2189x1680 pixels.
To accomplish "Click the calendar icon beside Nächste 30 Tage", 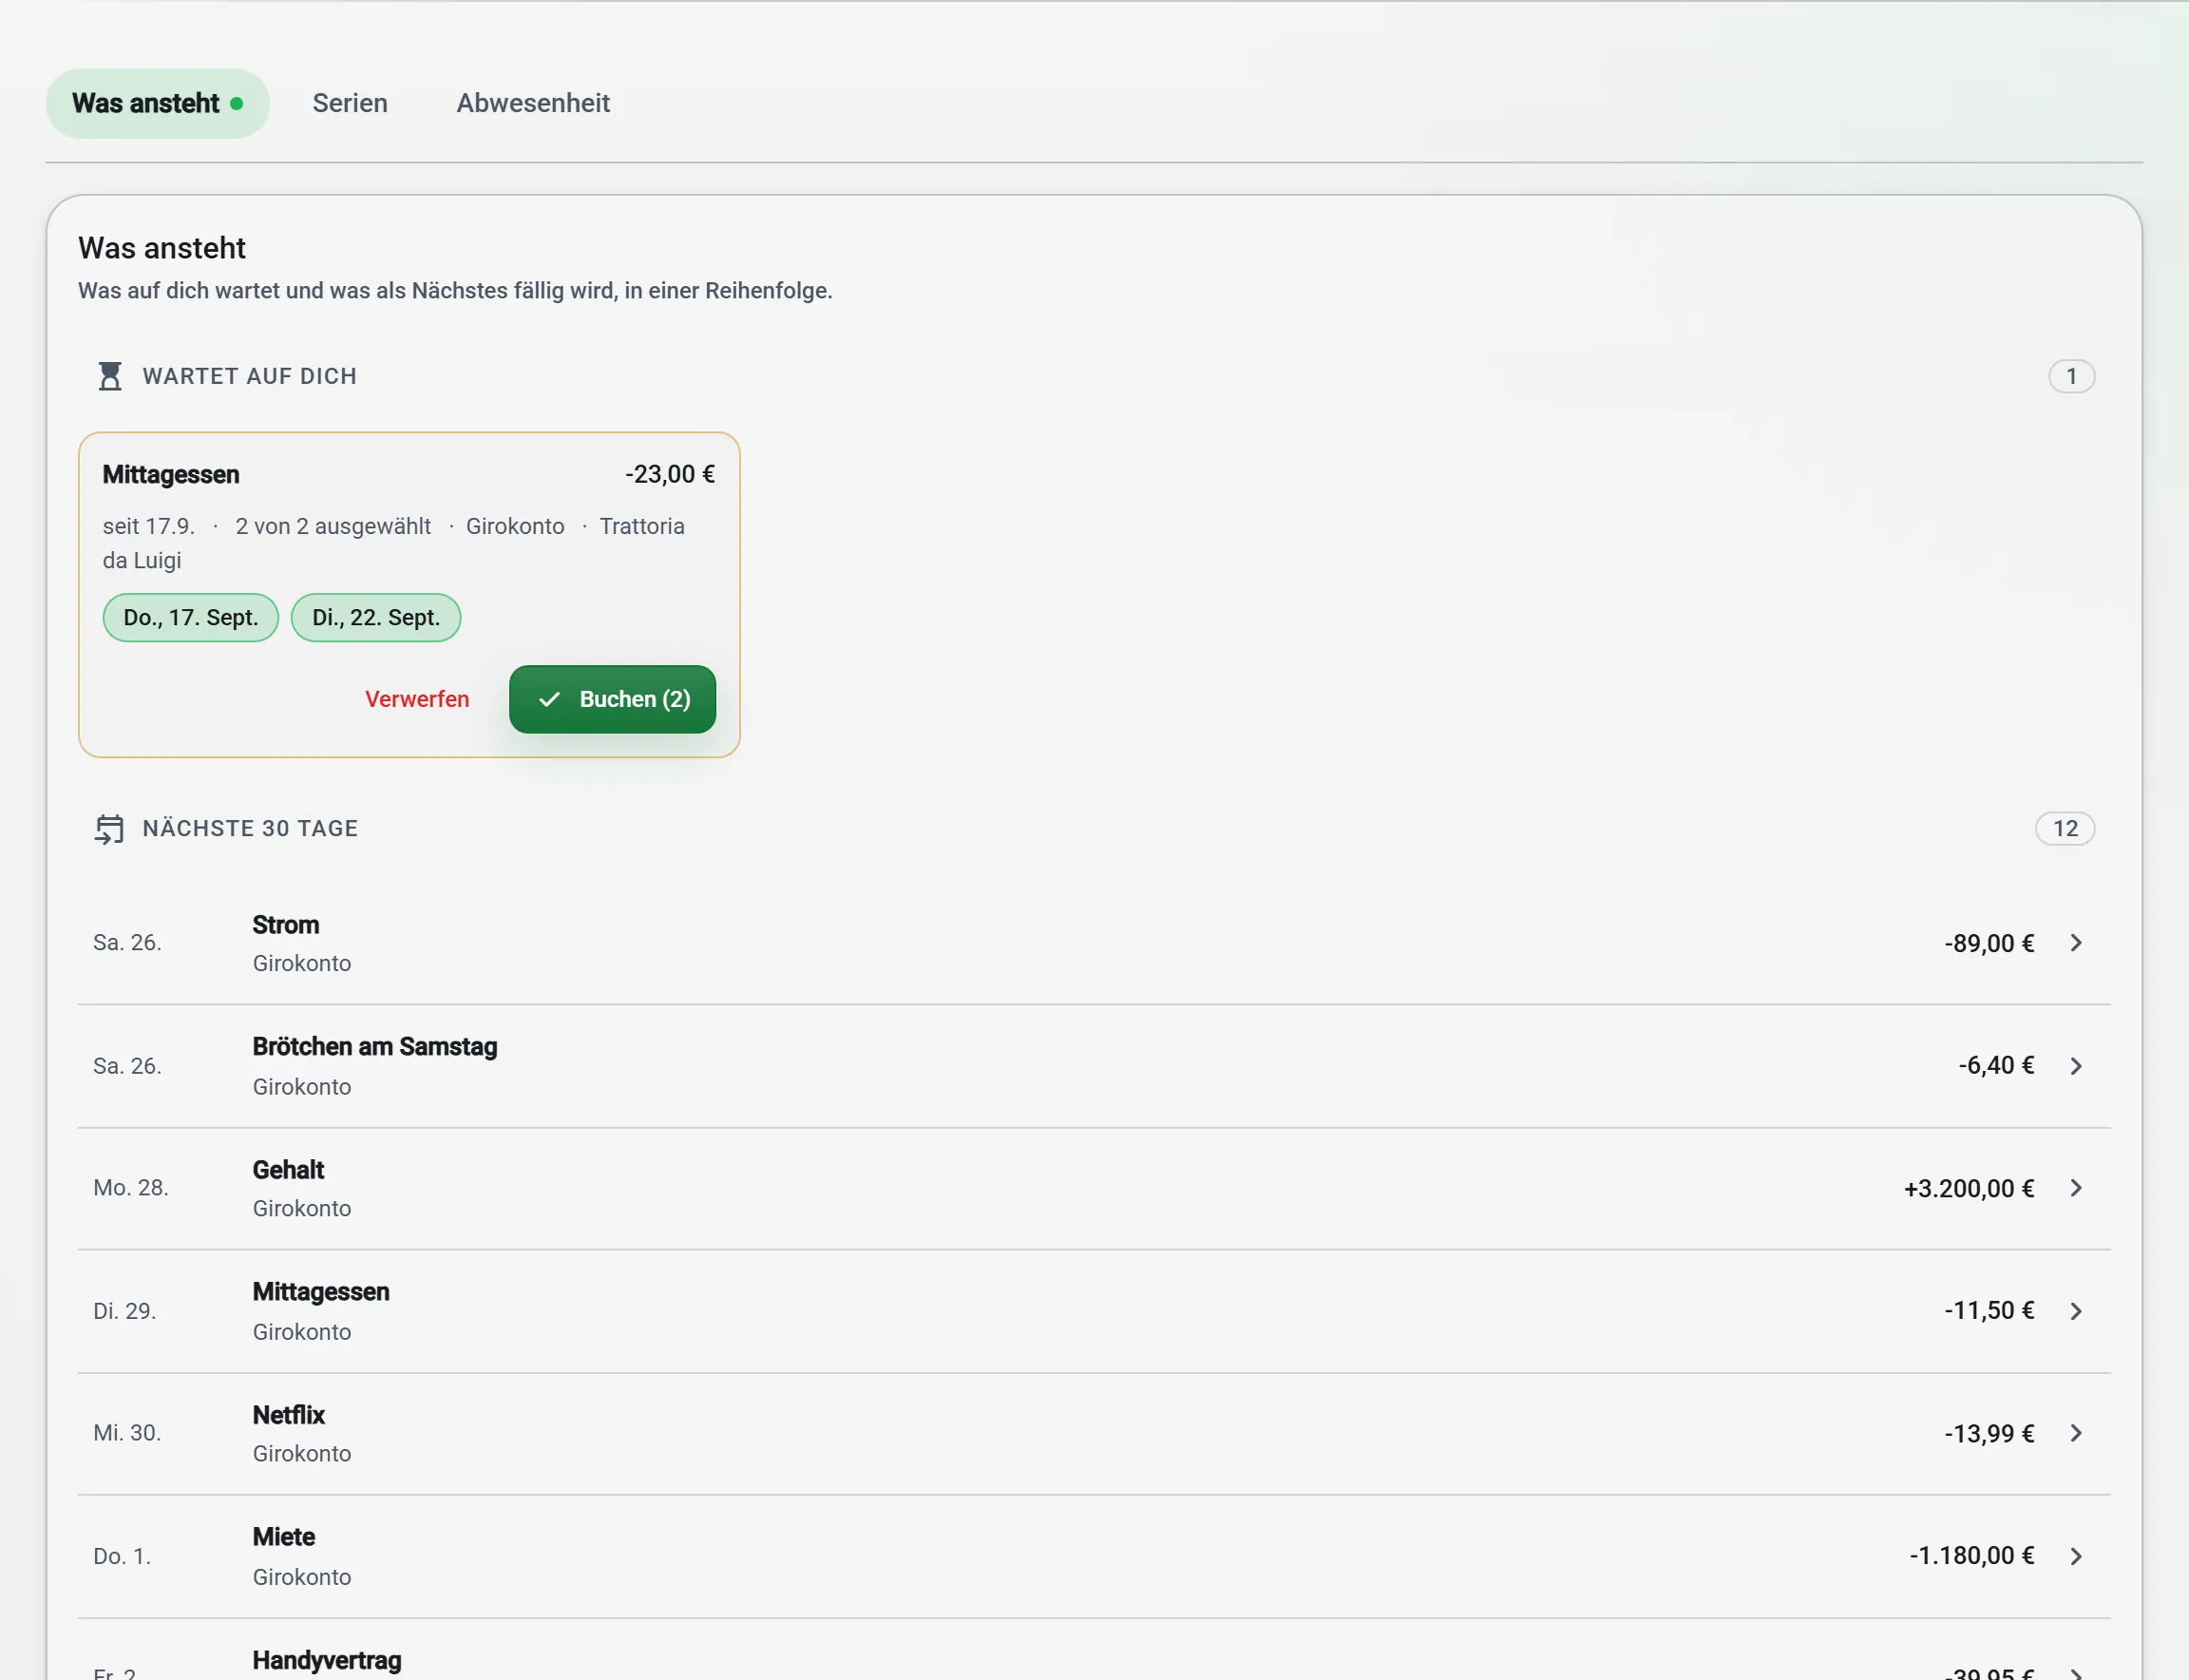I will pyautogui.click(x=109, y=829).
